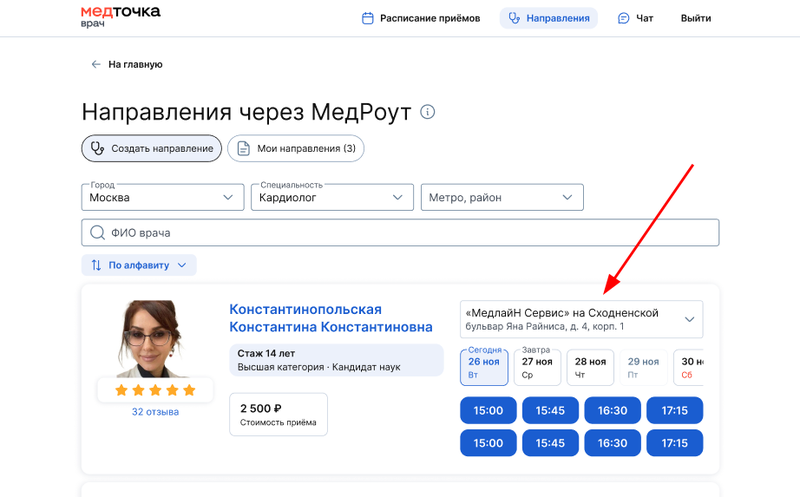Viewport: 800px width, 497px height.
Task: Choose the 15:00 slot in the second row
Action: pyautogui.click(x=488, y=443)
